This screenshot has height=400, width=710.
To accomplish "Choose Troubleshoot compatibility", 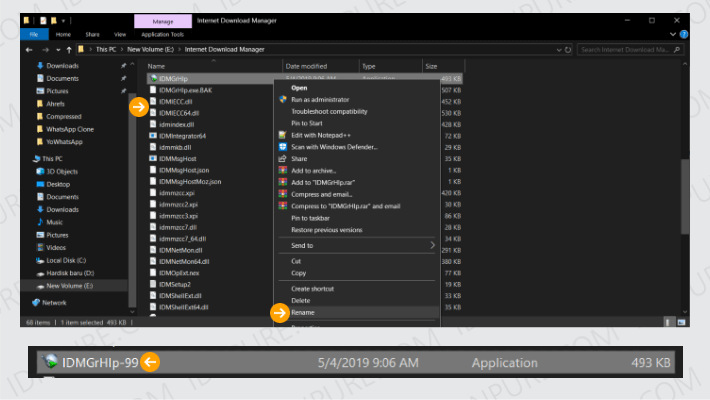I will pos(329,111).
